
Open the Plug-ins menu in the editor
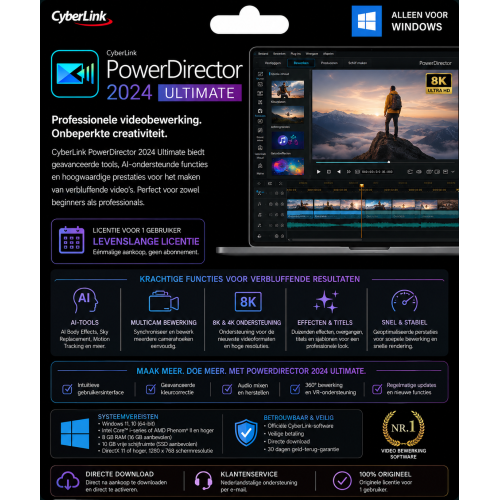[295, 54]
